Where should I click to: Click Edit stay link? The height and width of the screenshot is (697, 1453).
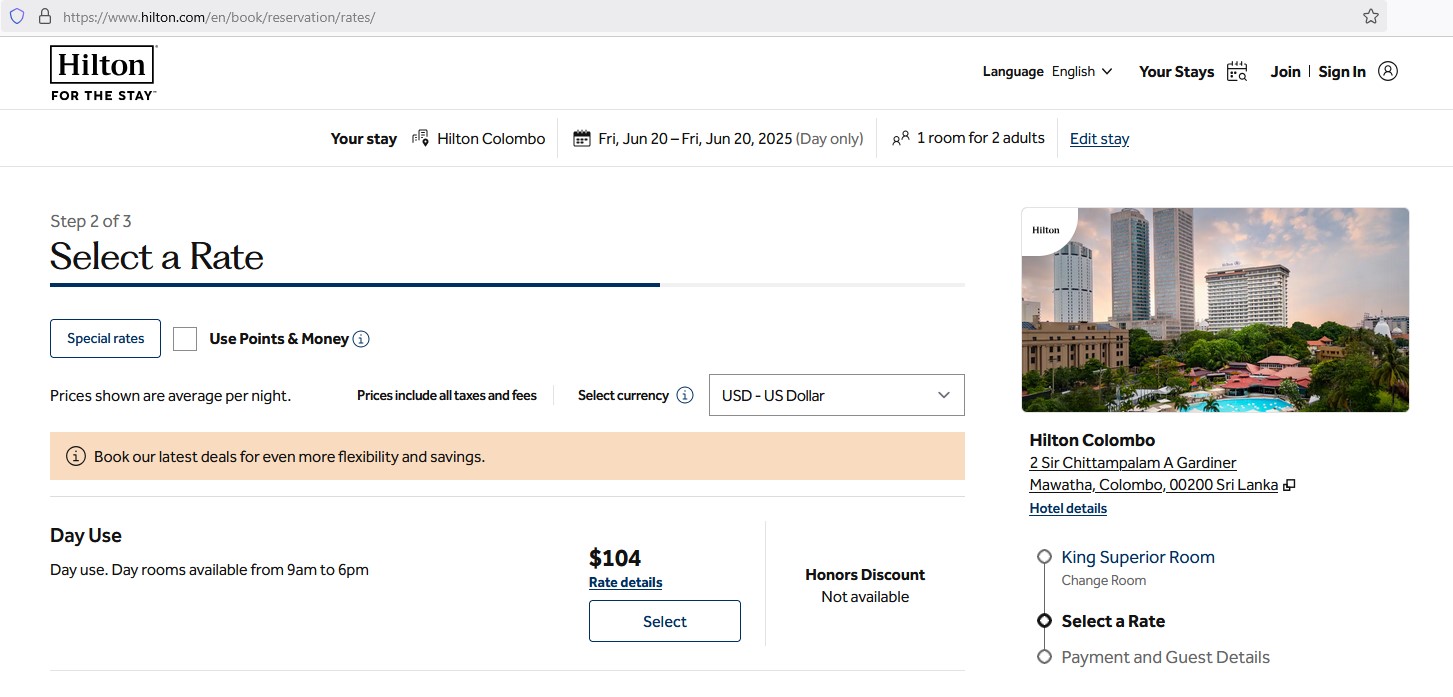coord(1099,139)
